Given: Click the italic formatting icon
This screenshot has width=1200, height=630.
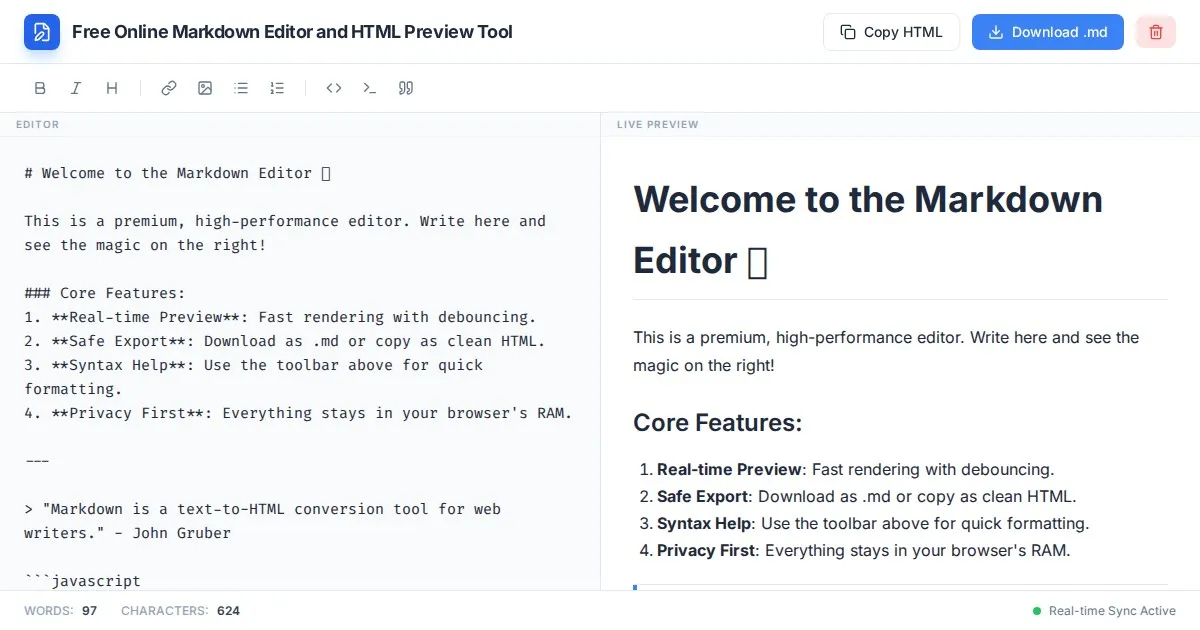Looking at the screenshot, I should 76,88.
